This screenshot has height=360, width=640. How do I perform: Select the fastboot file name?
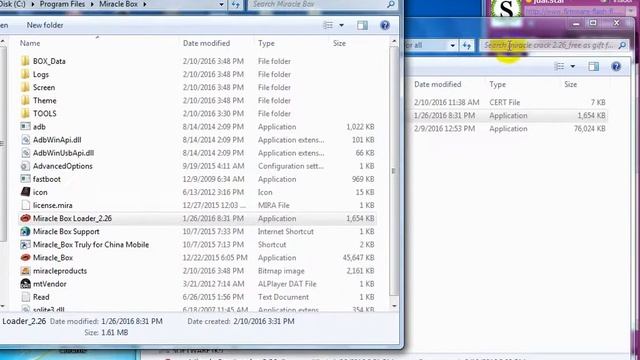(47, 179)
